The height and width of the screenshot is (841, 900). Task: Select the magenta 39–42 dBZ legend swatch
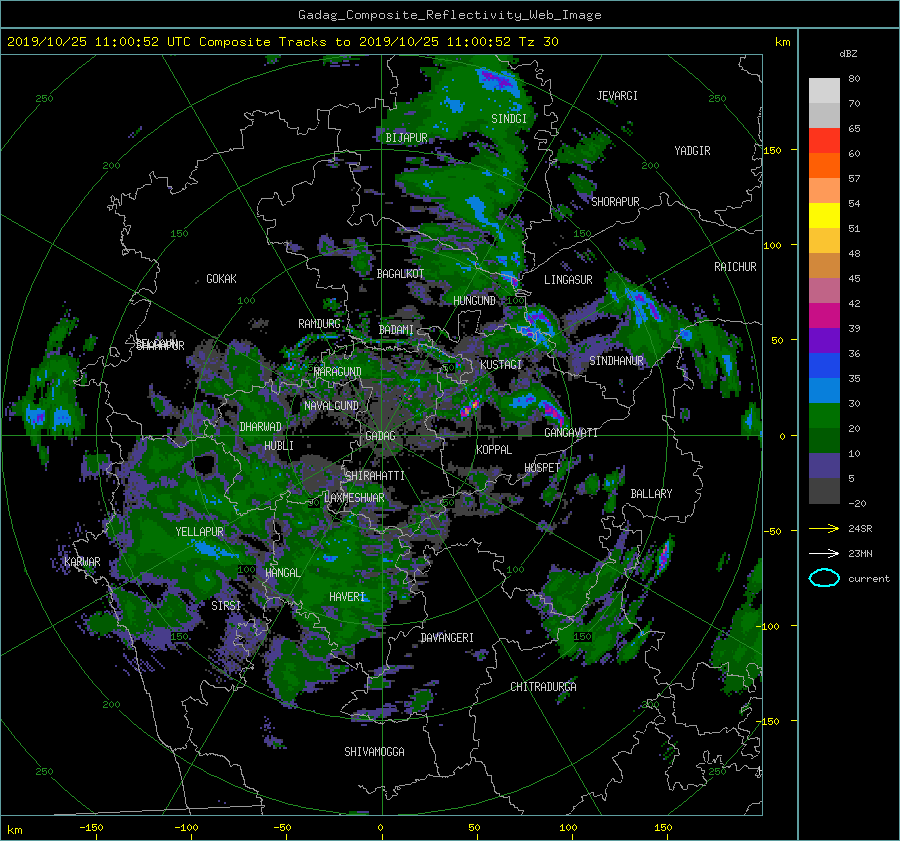pos(824,316)
